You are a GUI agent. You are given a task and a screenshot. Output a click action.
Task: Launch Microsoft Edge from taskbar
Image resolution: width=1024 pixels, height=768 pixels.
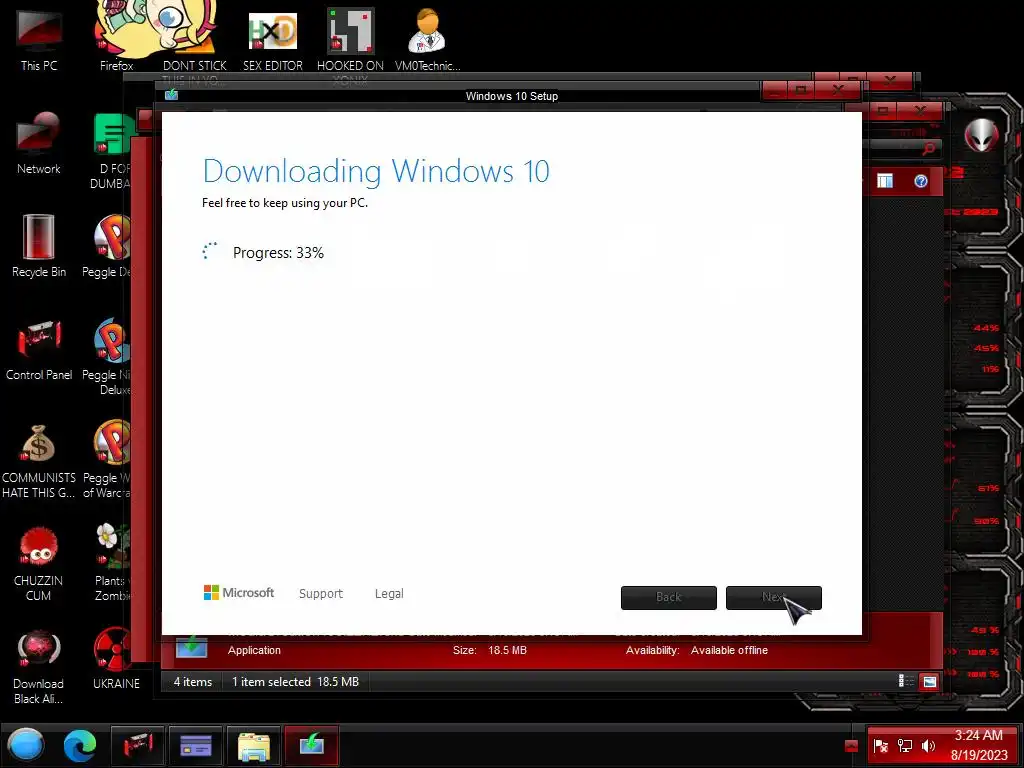coord(80,745)
